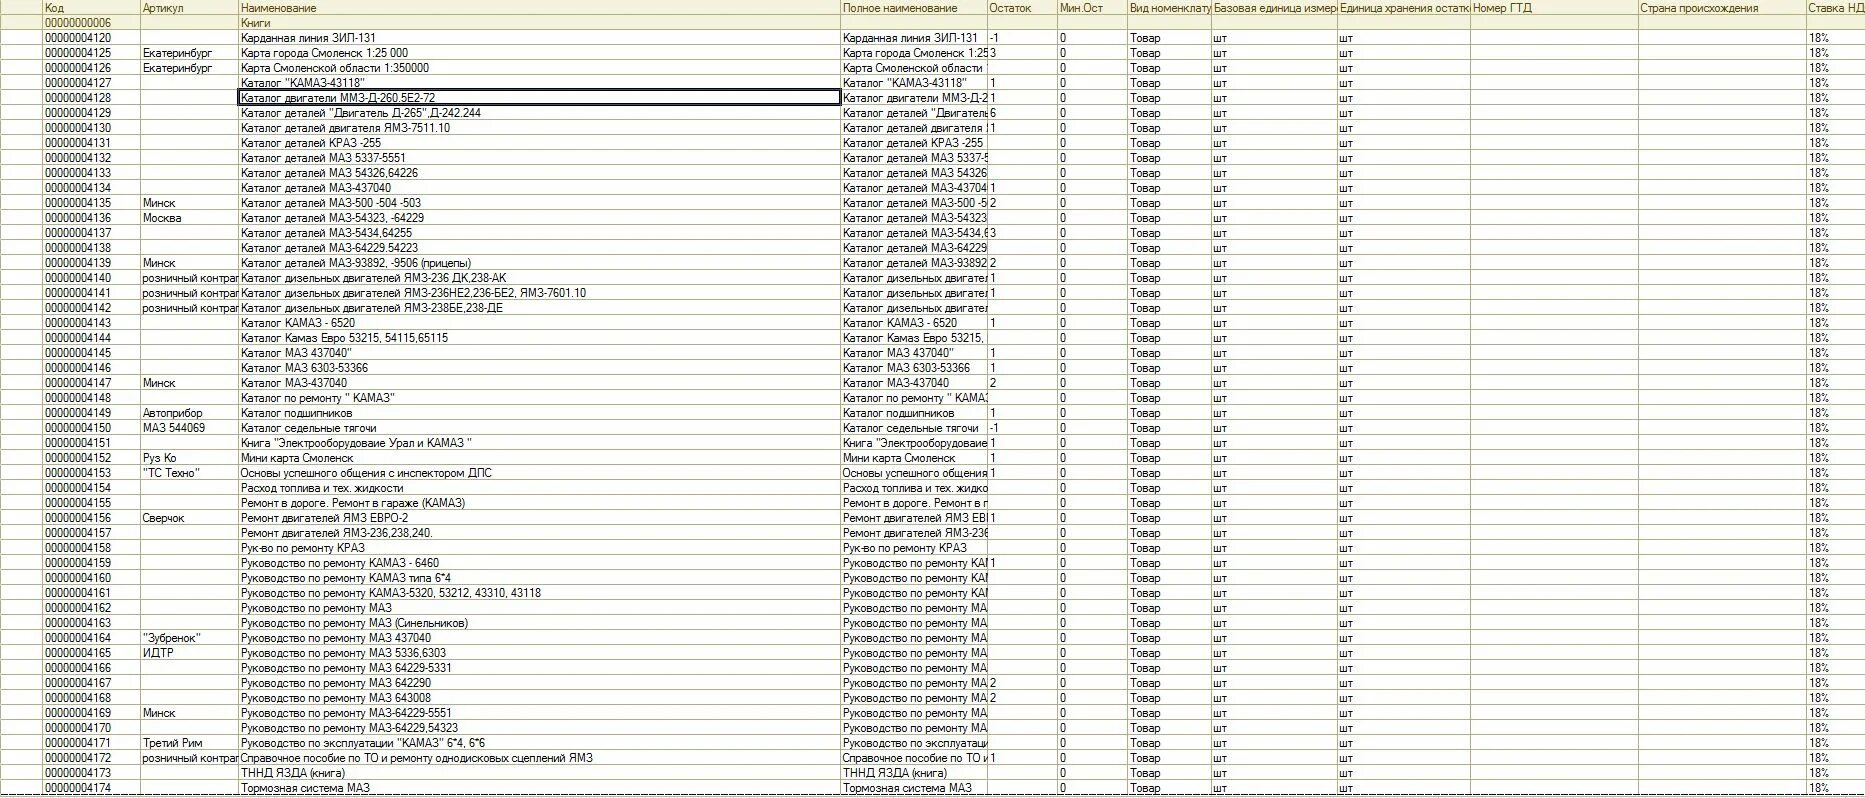Image resolution: width=1865 pixels, height=798 pixels.
Task: Select 'Каталог деталей "Двигатель Д-265",Д-242,244' name
Action: coord(539,113)
